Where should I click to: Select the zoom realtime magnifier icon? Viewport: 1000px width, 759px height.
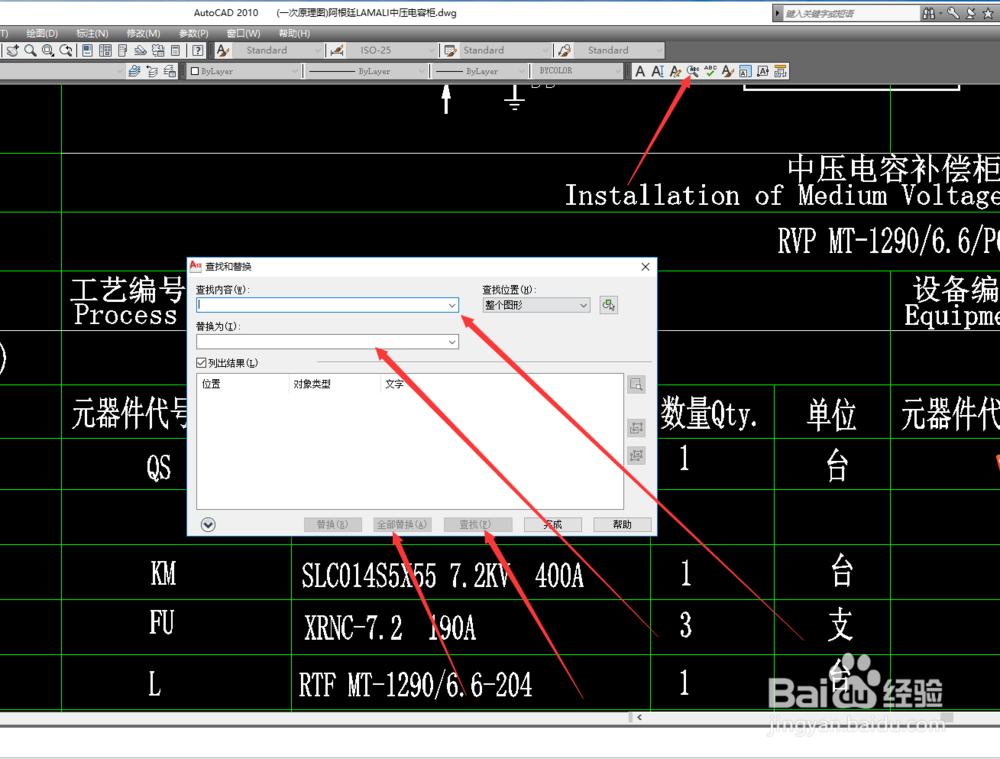30,50
